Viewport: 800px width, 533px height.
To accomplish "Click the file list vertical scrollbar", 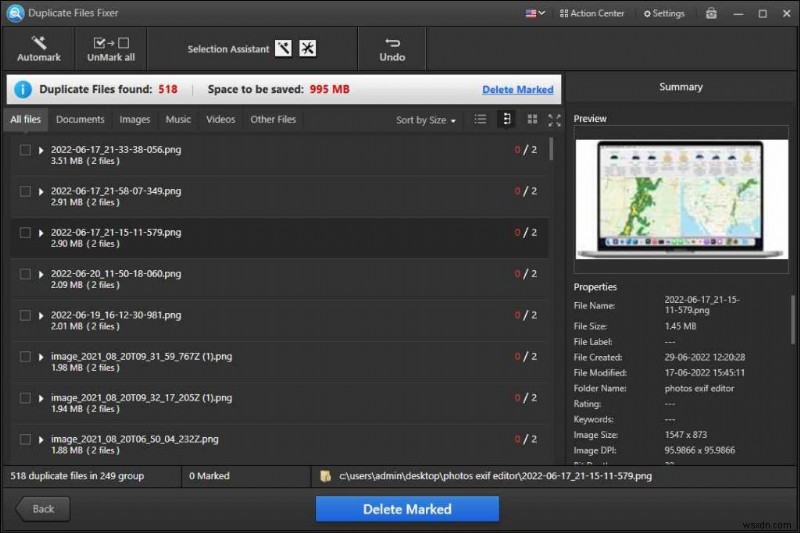I will pyautogui.click(x=551, y=149).
